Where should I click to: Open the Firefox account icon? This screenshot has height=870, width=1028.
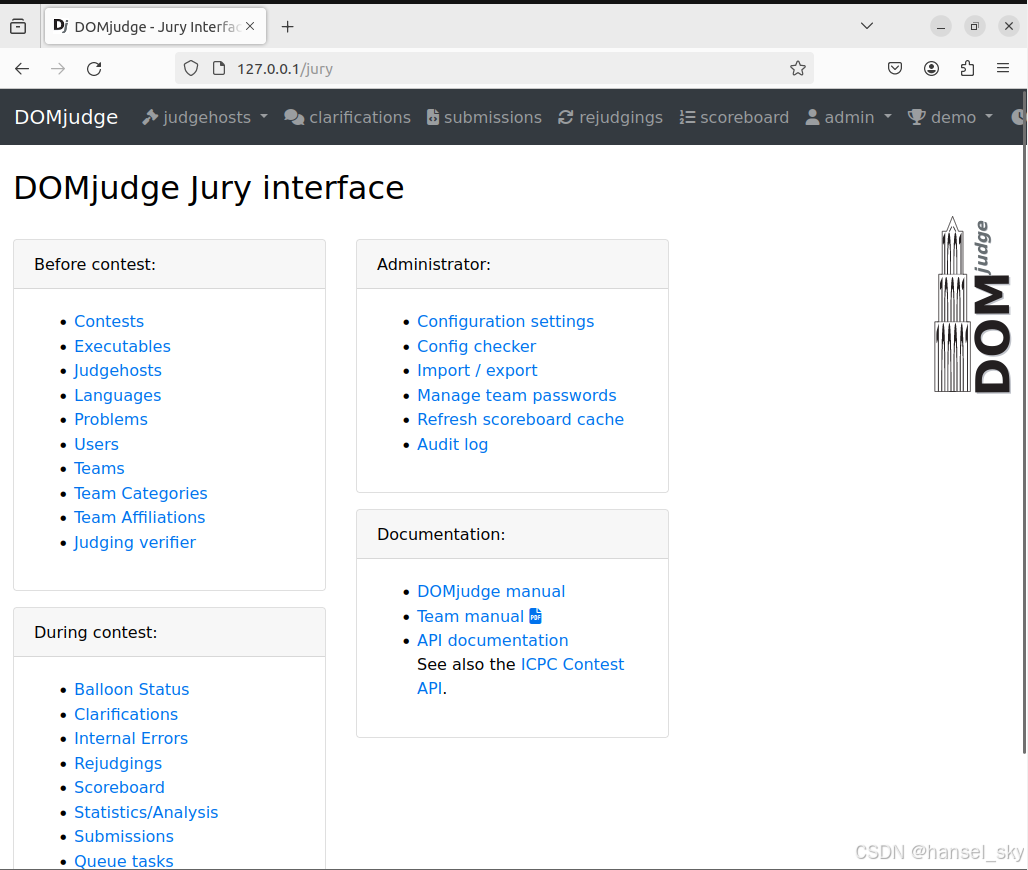[x=931, y=68]
